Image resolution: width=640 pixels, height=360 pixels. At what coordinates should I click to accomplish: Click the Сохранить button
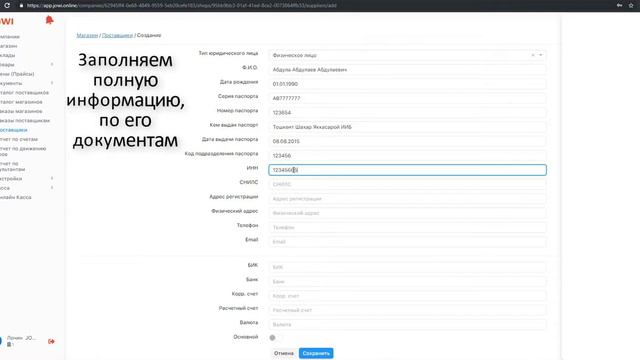tap(316, 353)
